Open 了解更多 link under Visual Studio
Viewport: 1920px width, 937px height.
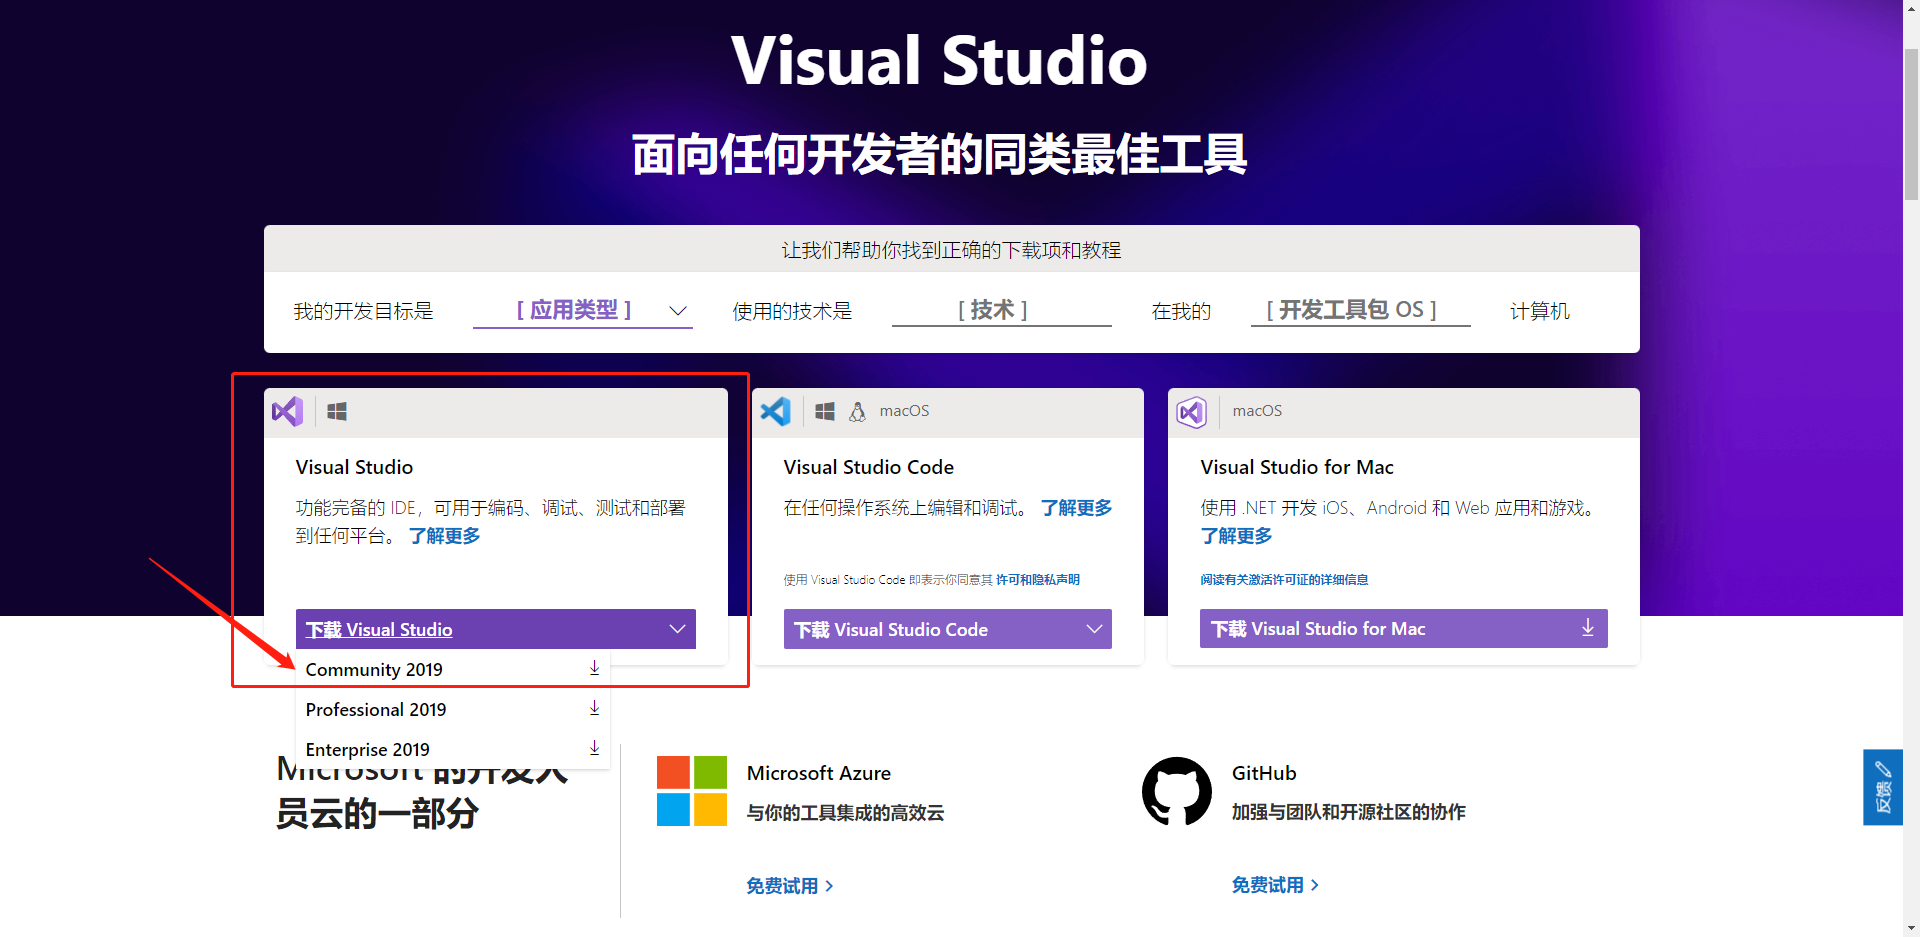coord(445,536)
